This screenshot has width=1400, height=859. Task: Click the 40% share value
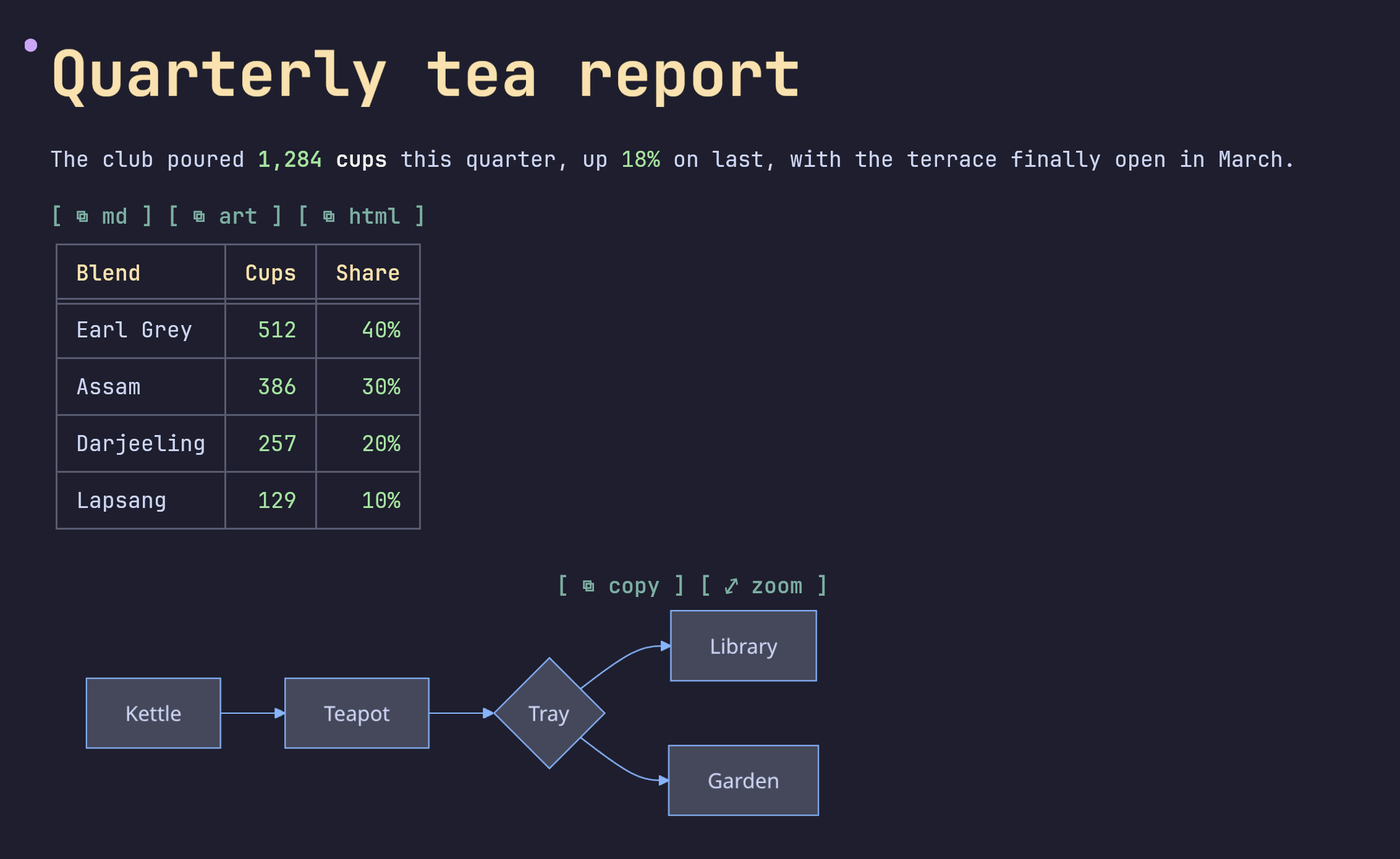(x=381, y=330)
